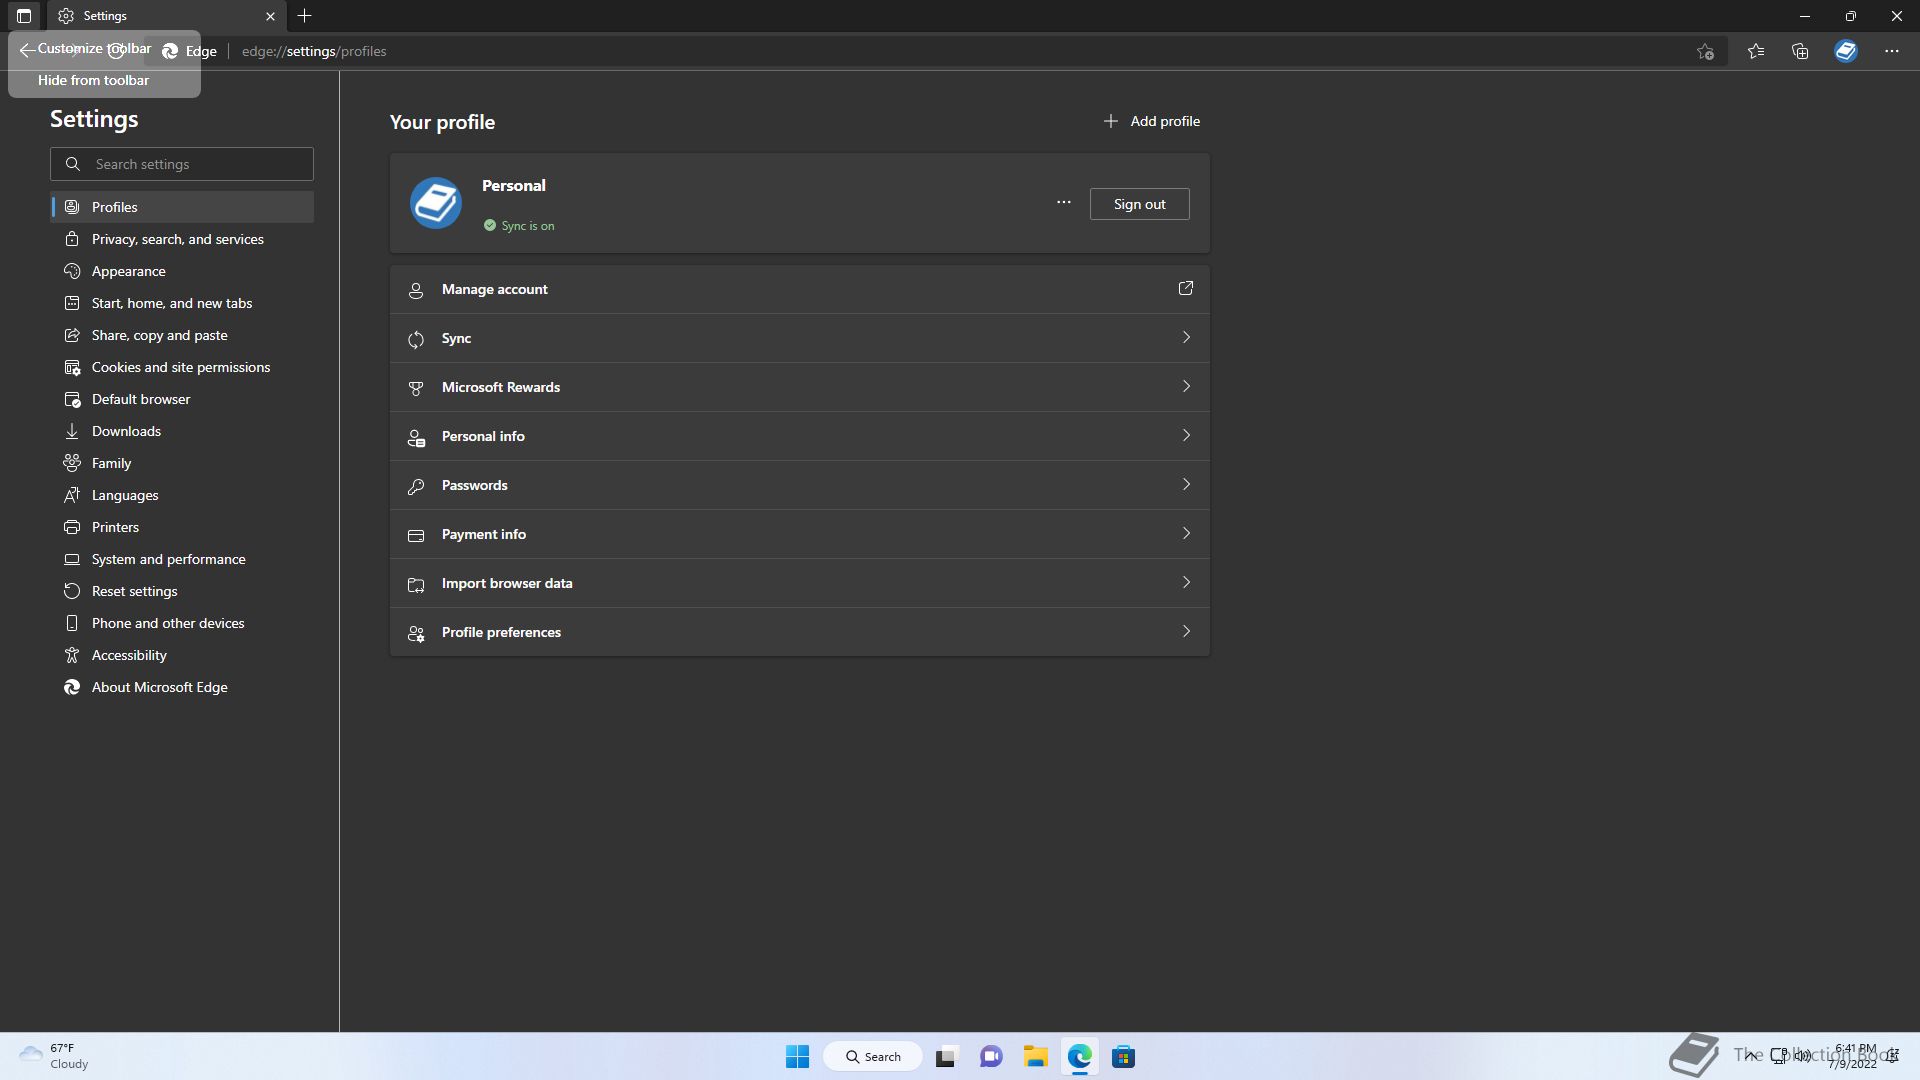Click the Accessibility sidebar icon
1920x1080 pixels.
(72, 655)
